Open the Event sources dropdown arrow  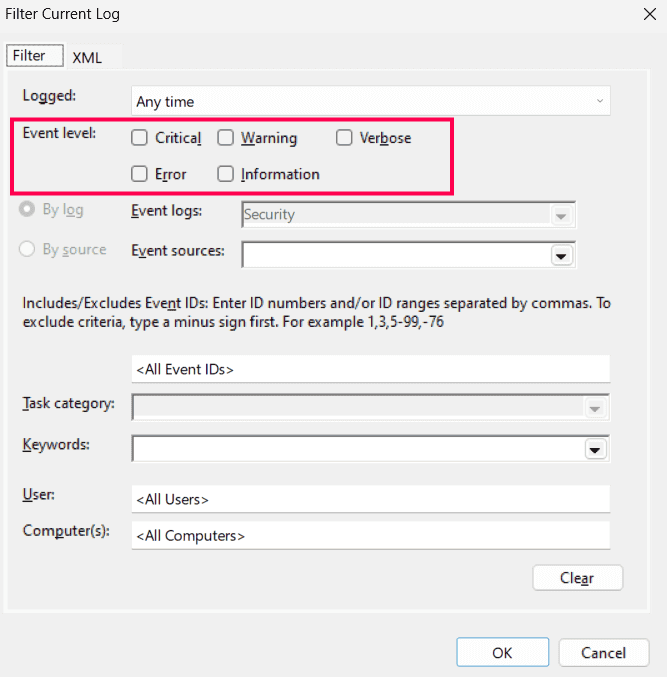(561, 256)
